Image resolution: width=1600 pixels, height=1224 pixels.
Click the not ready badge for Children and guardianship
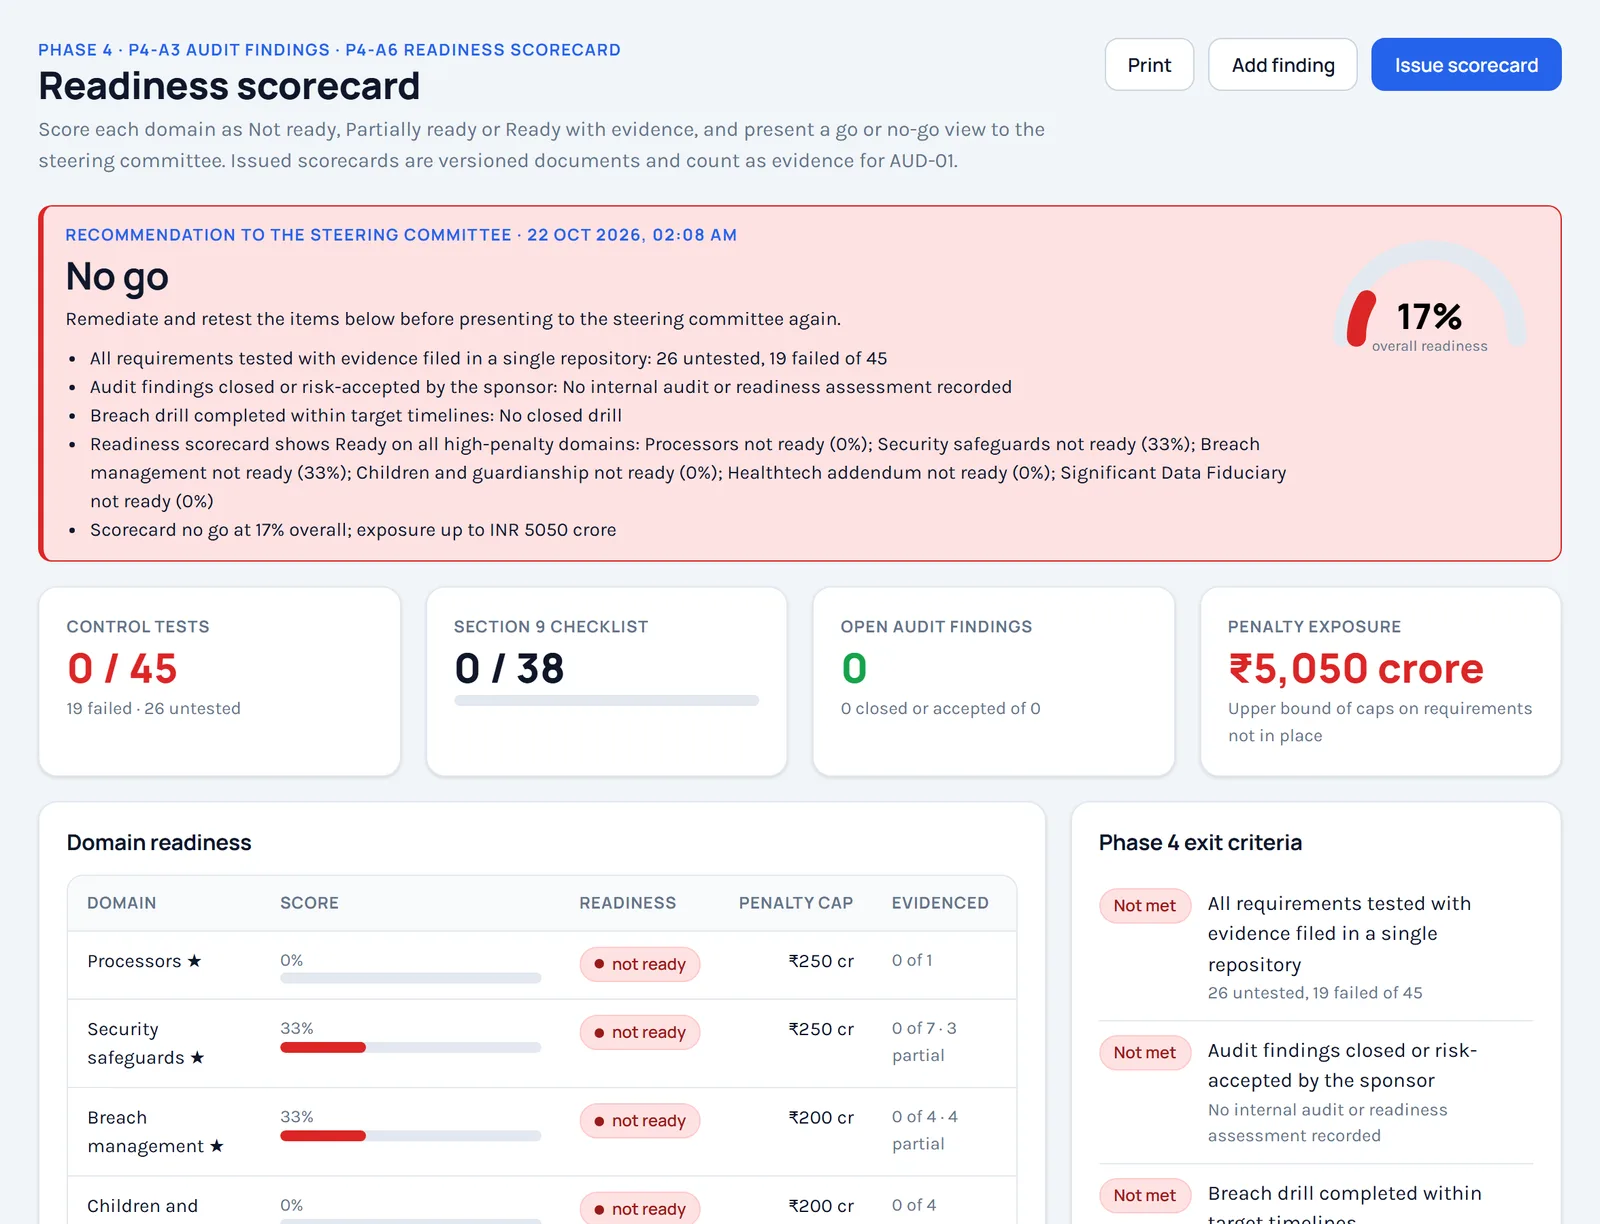(639, 1208)
